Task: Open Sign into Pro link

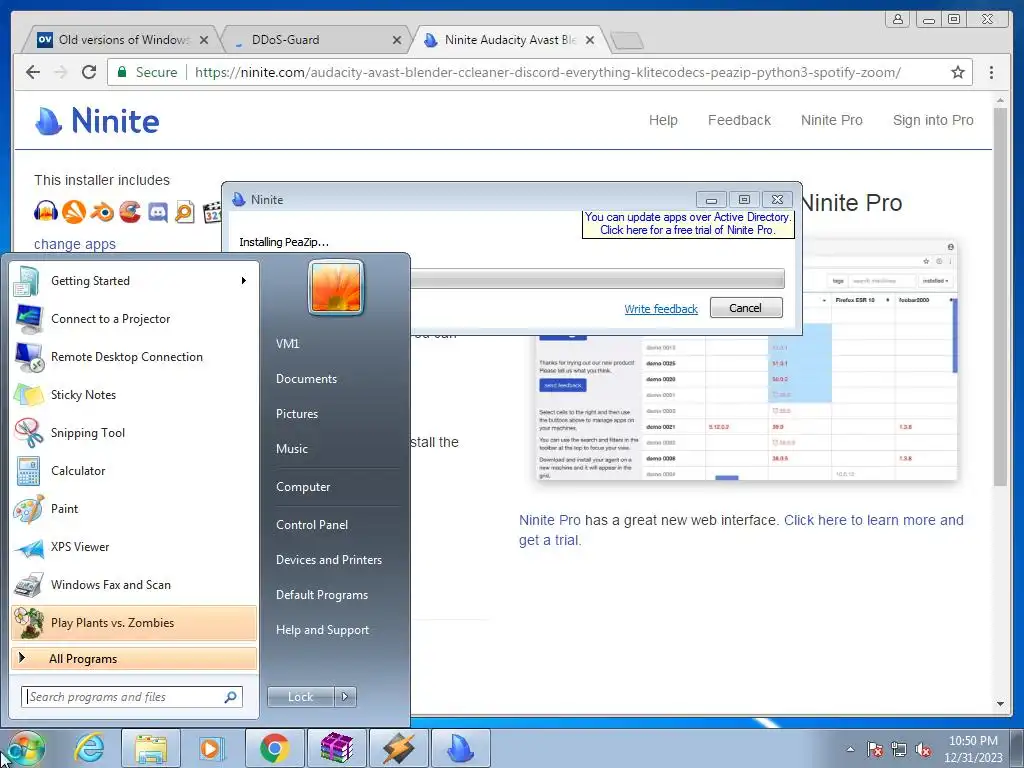Action: [x=933, y=120]
